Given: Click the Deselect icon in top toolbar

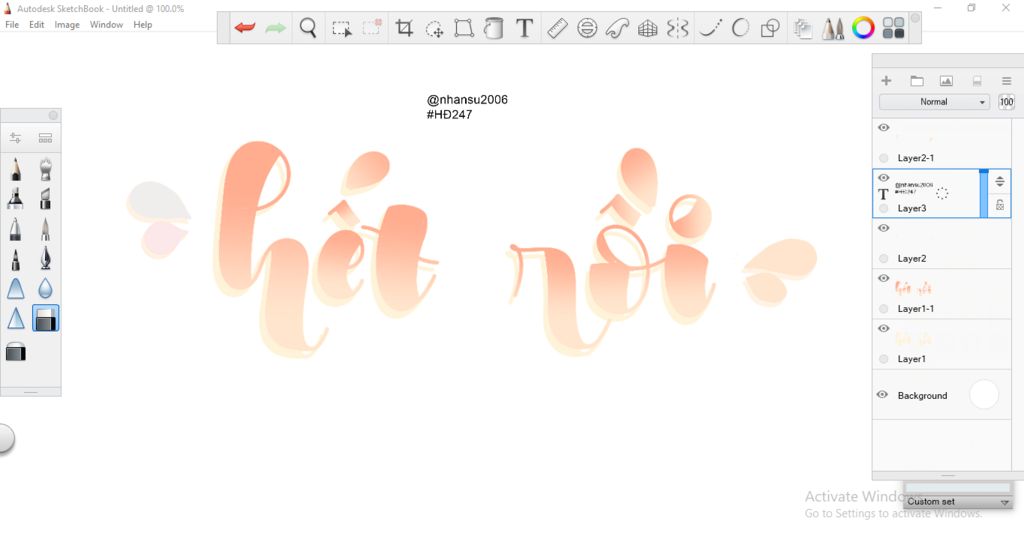Looking at the screenshot, I should coord(372,28).
